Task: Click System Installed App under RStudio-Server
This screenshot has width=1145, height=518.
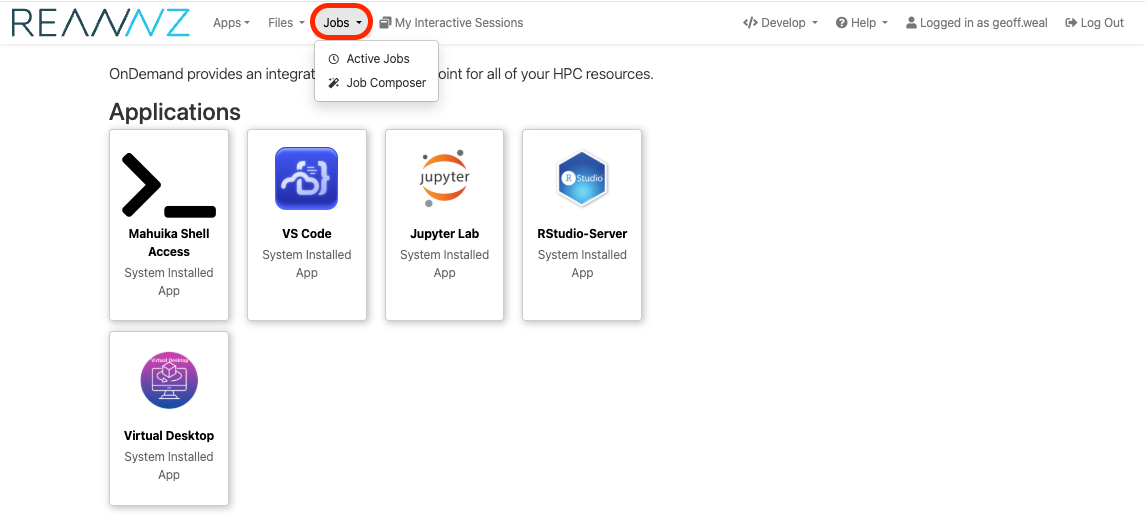Action: [x=582, y=264]
